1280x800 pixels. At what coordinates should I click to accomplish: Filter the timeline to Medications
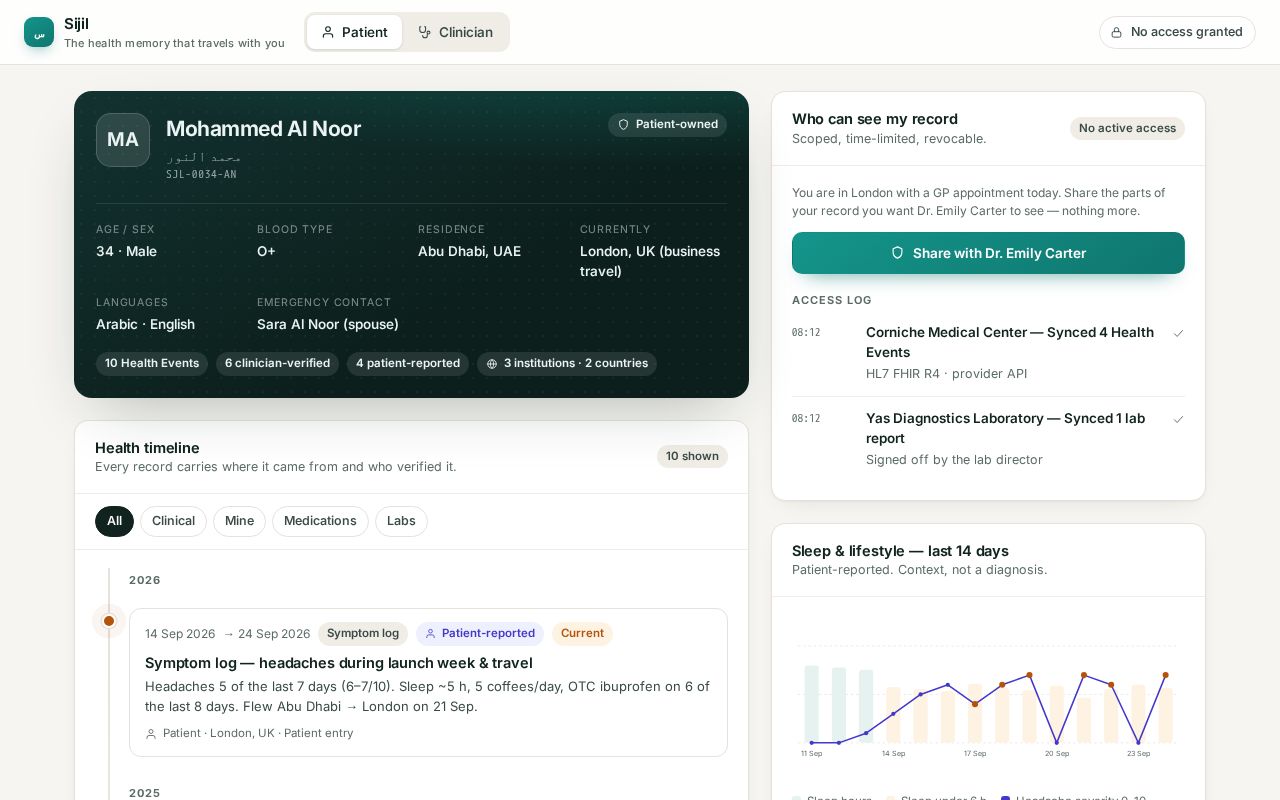tap(320, 521)
